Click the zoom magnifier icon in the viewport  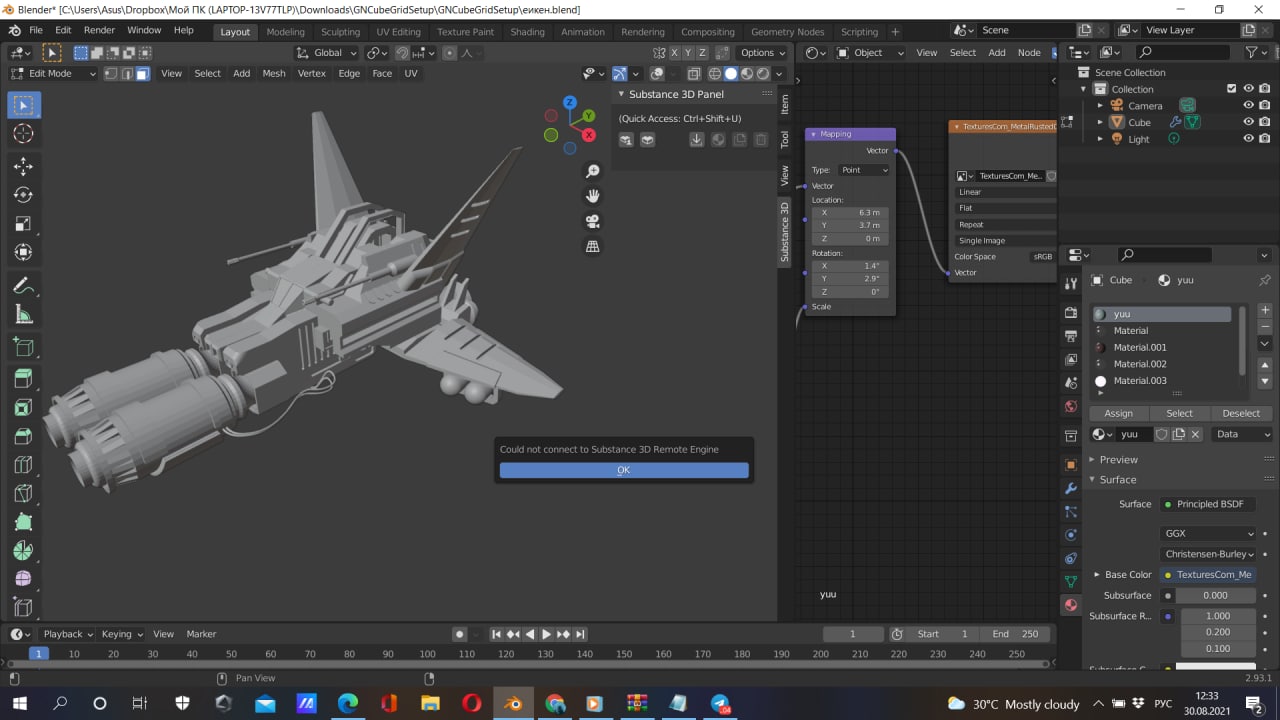(x=593, y=171)
